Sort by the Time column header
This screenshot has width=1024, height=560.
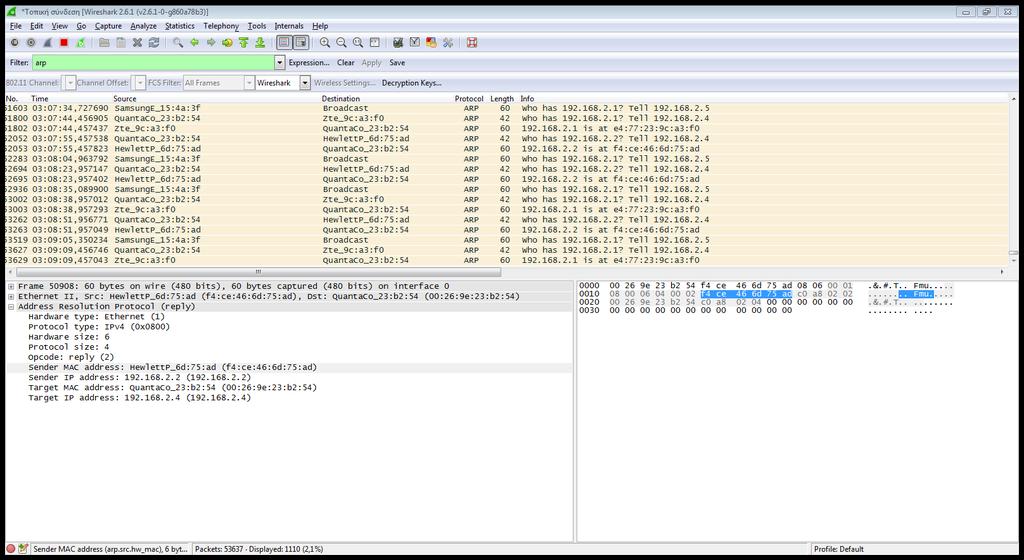pyautogui.click(x=40, y=99)
